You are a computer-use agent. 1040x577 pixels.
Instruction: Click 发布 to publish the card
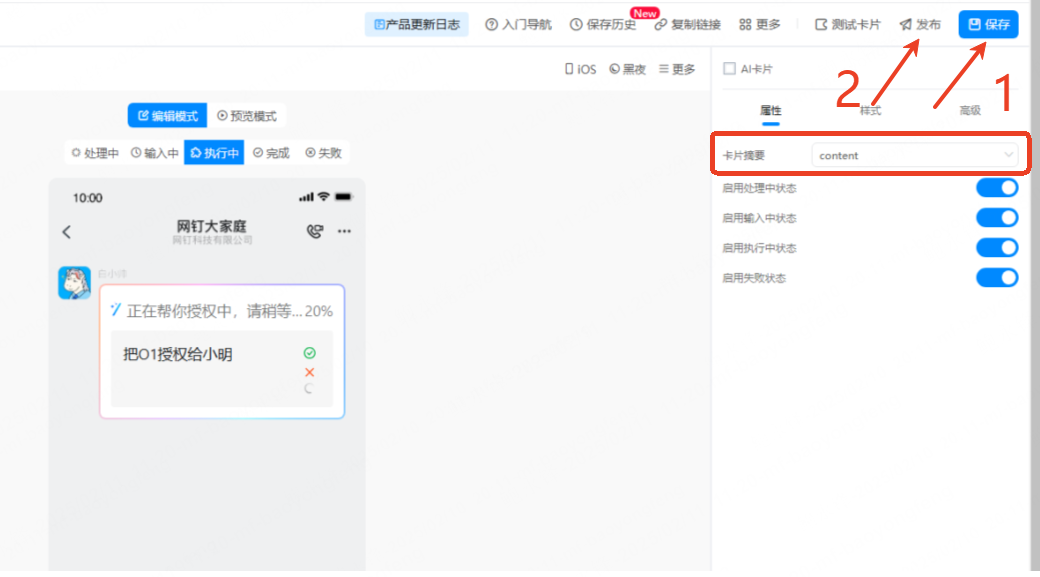coord(919,24)
